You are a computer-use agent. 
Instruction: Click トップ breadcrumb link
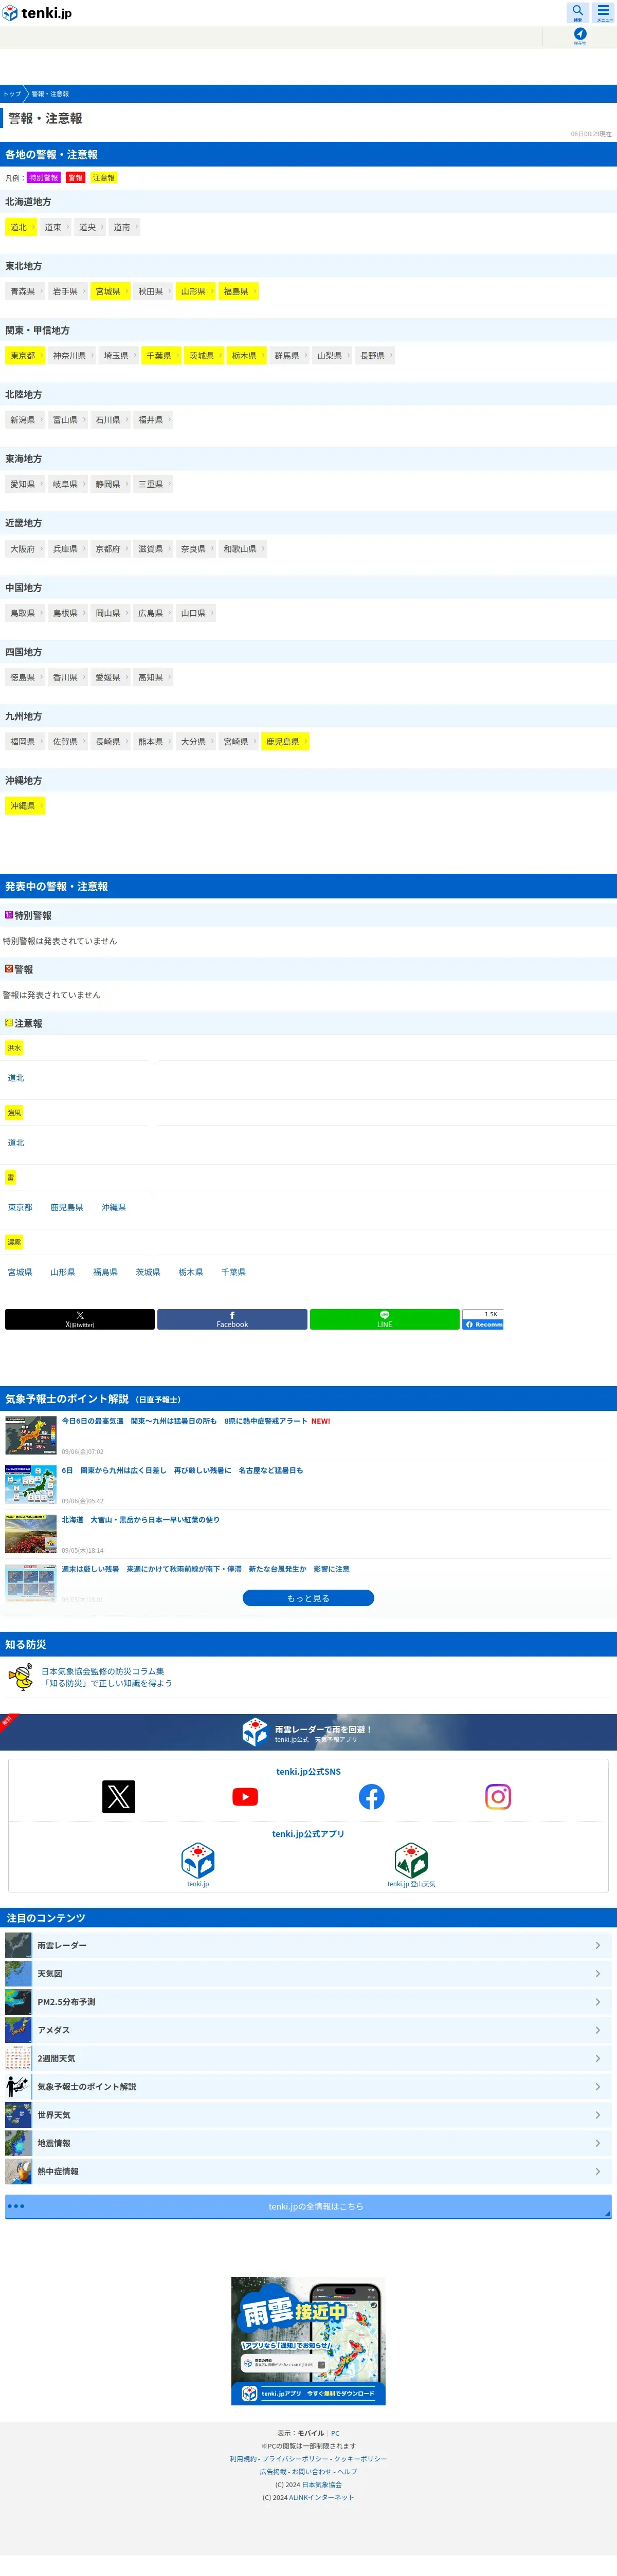[12, 94]
